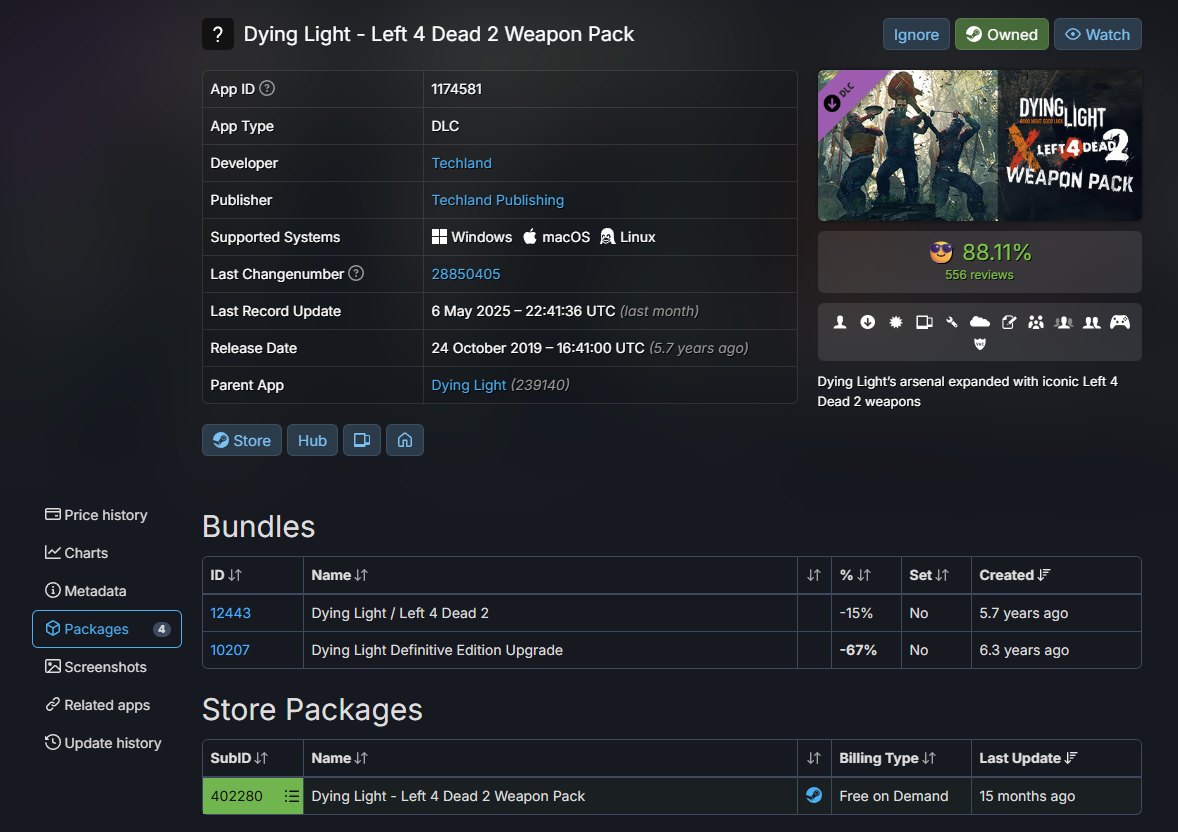Click the VAC shield feature icon
This screenshot has width=1178, height=832.
tap(980, 344)
